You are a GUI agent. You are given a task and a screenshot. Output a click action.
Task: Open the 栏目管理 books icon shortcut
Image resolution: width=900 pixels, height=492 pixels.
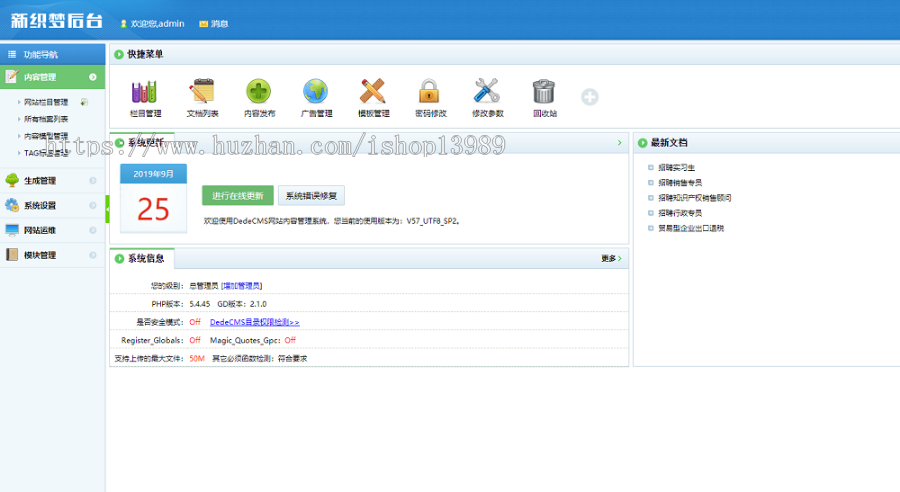145,92
